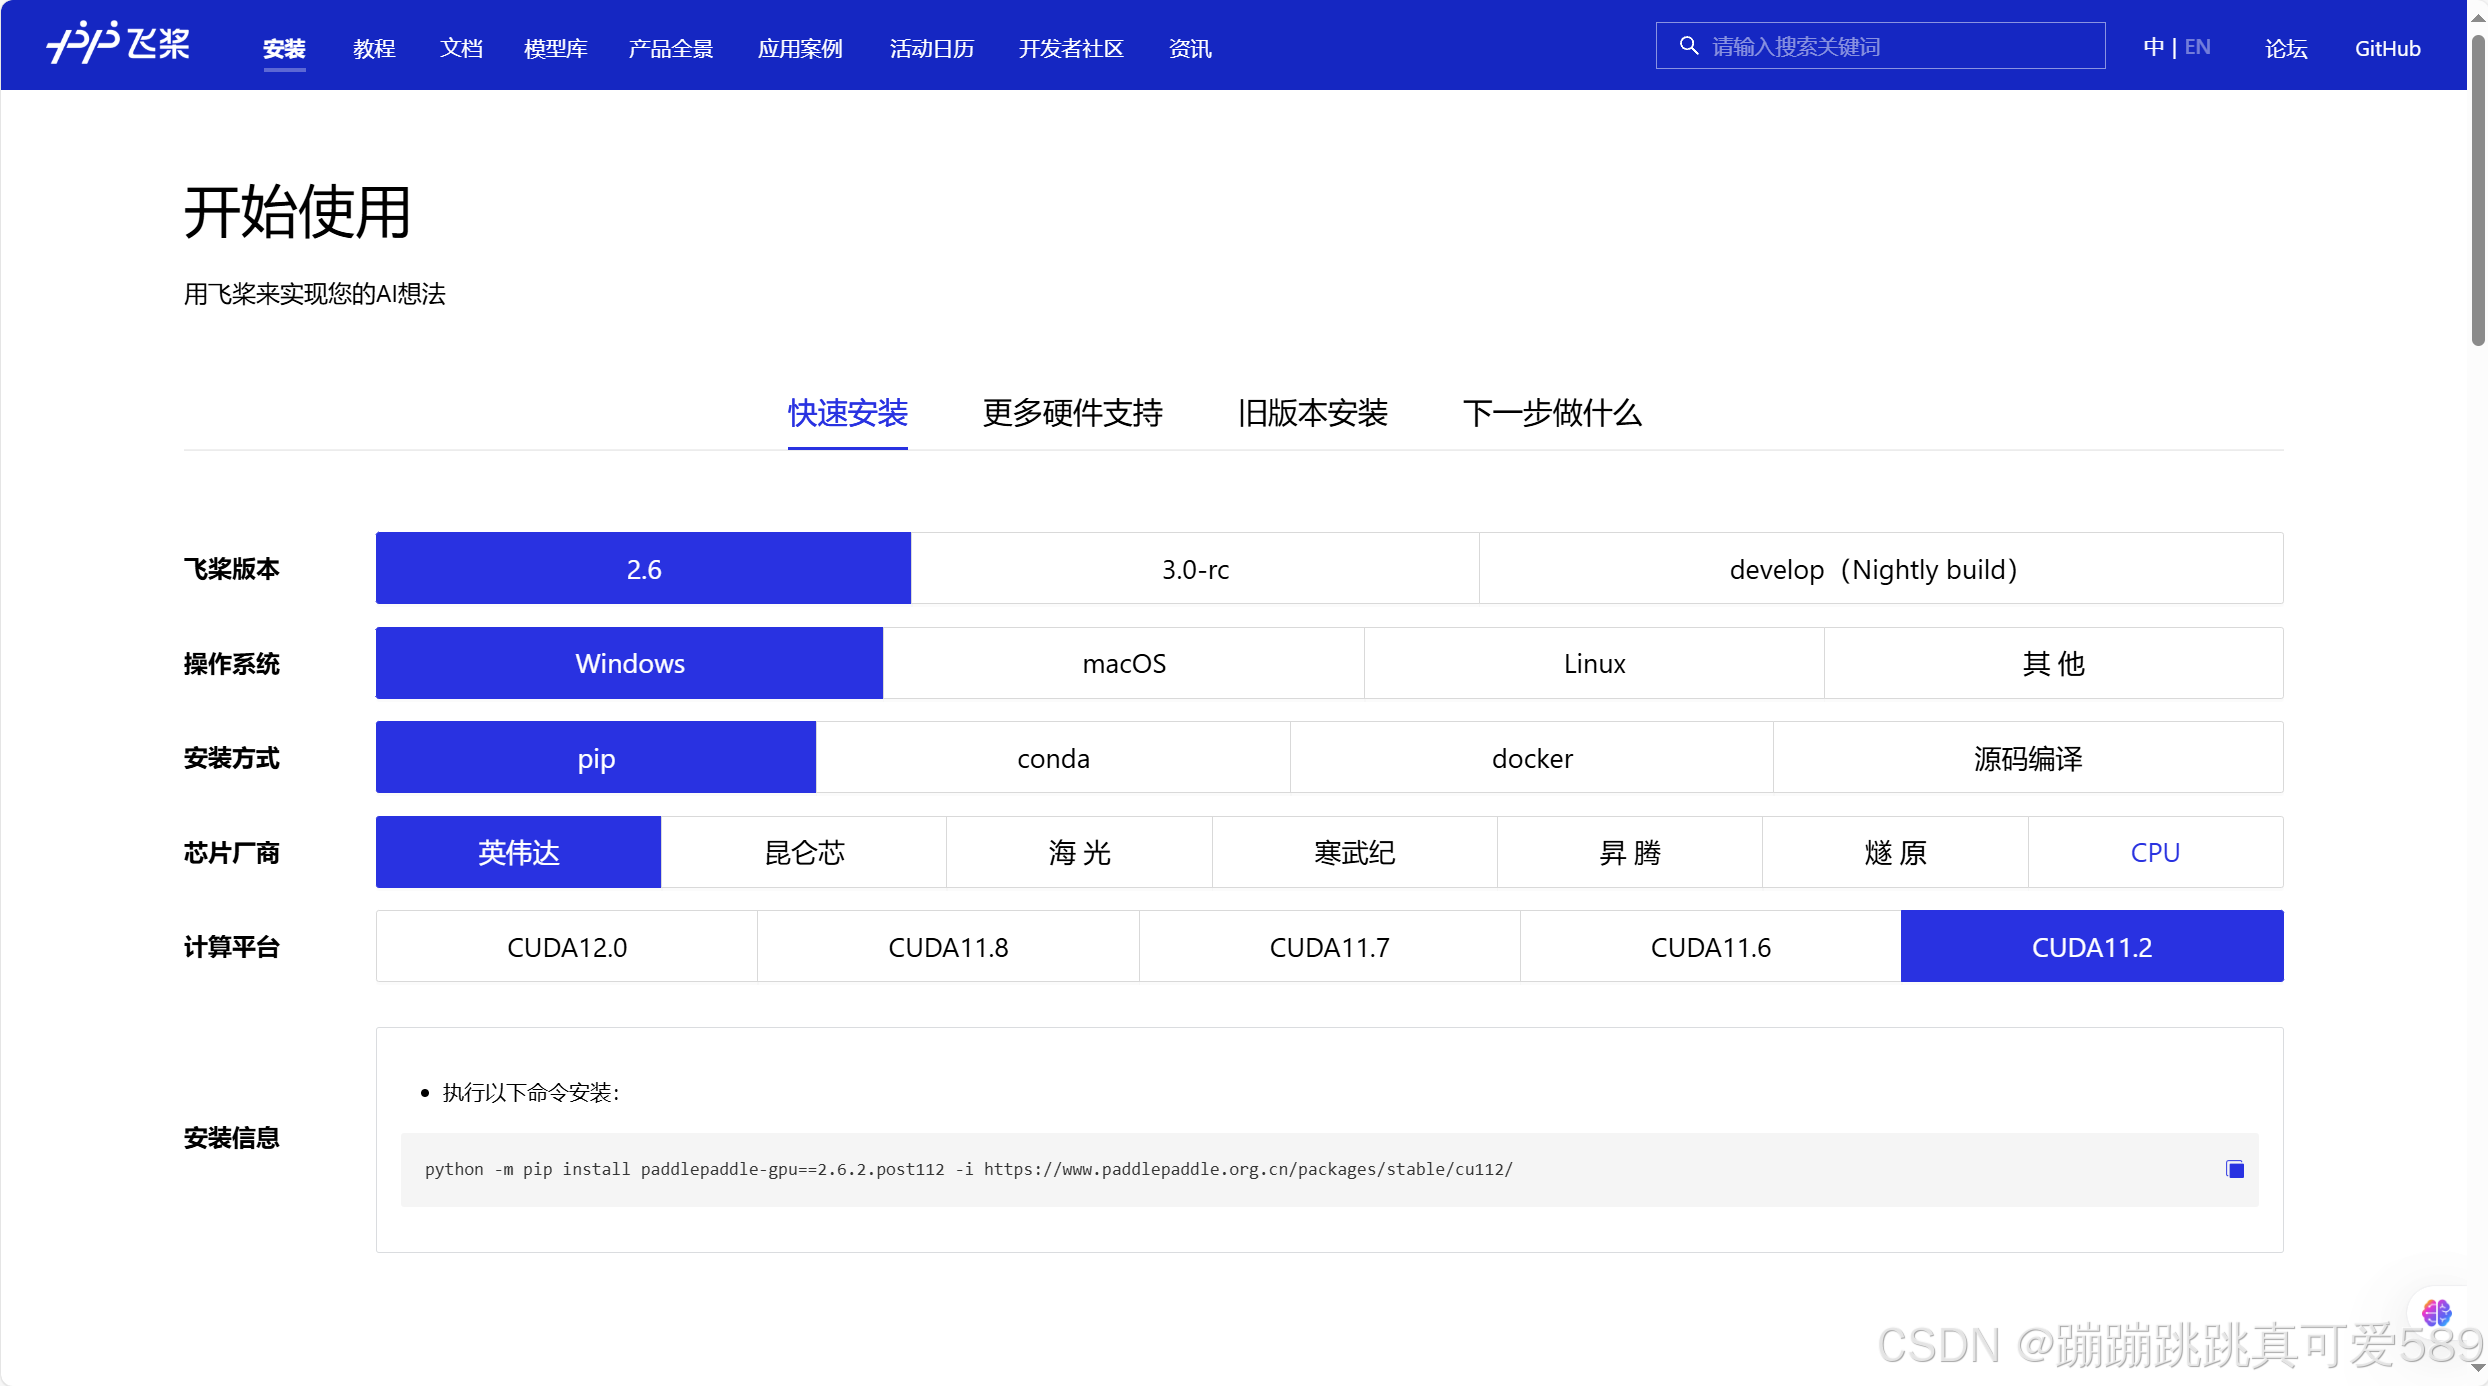
Task: Open 开发者社区 navigation menu
Action: [1071, 48]
